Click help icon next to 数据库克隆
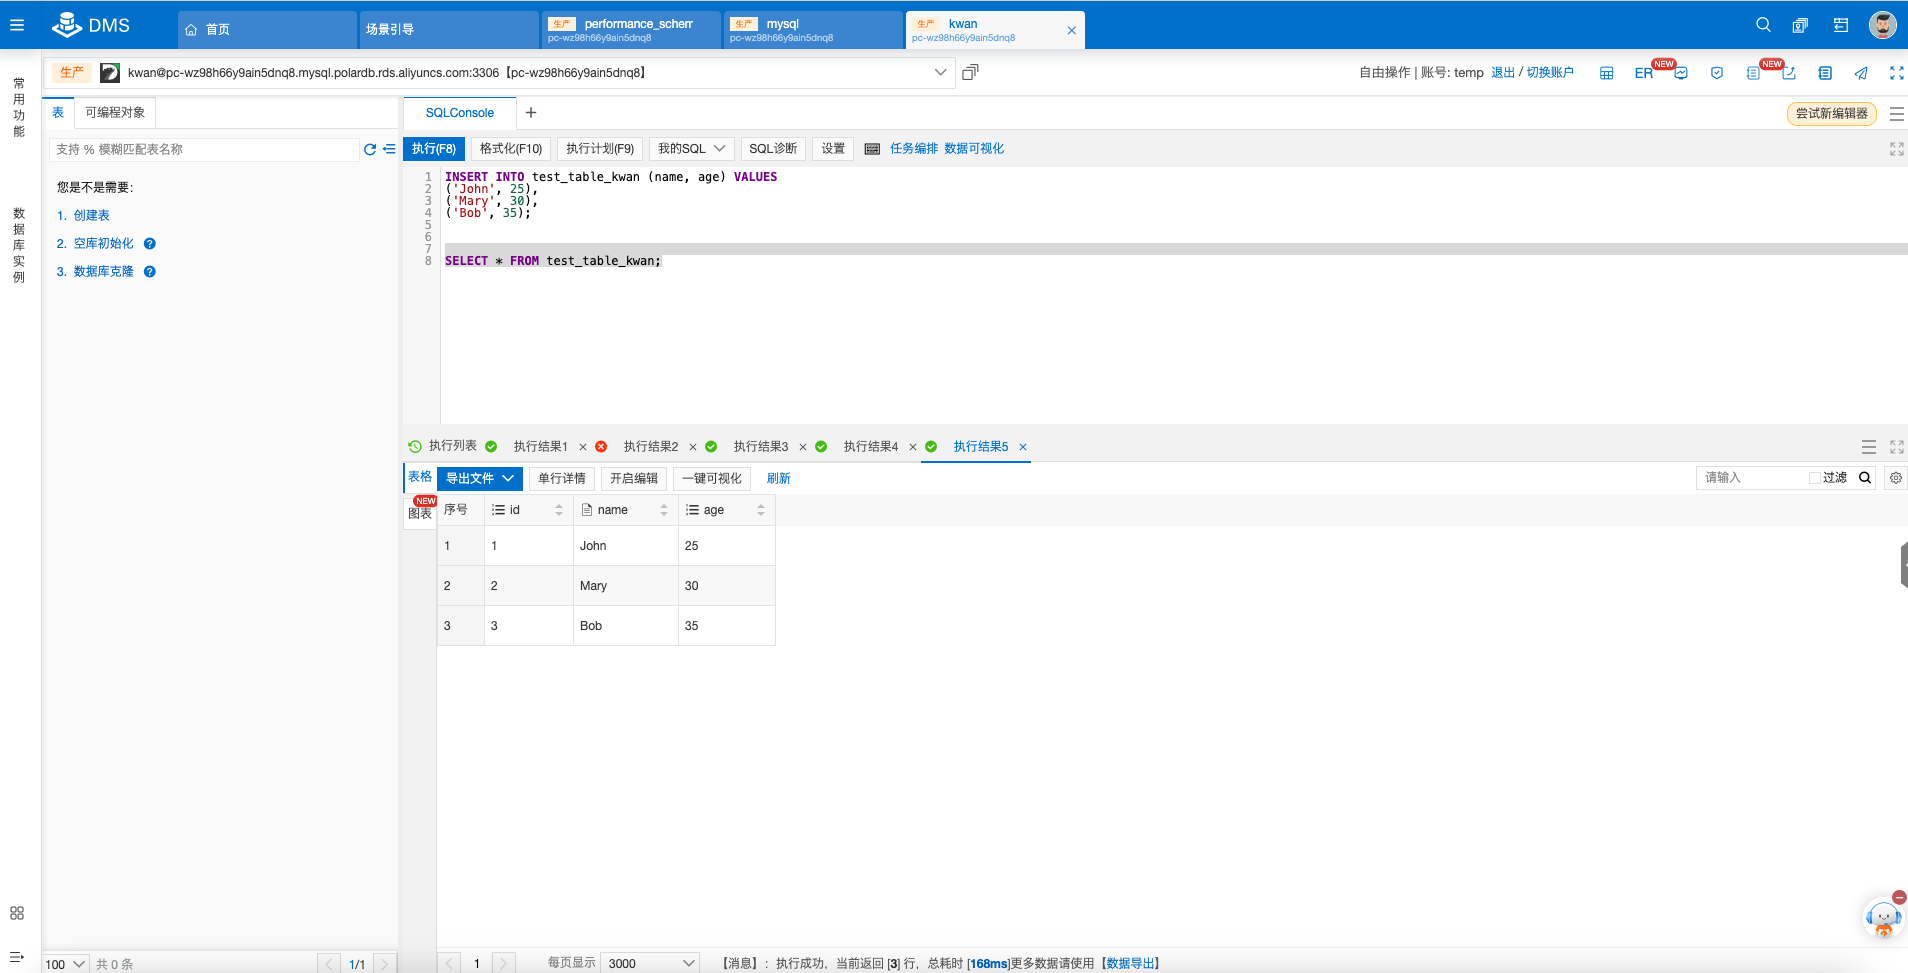1908x973 pixels. click(x=150, y=272)
